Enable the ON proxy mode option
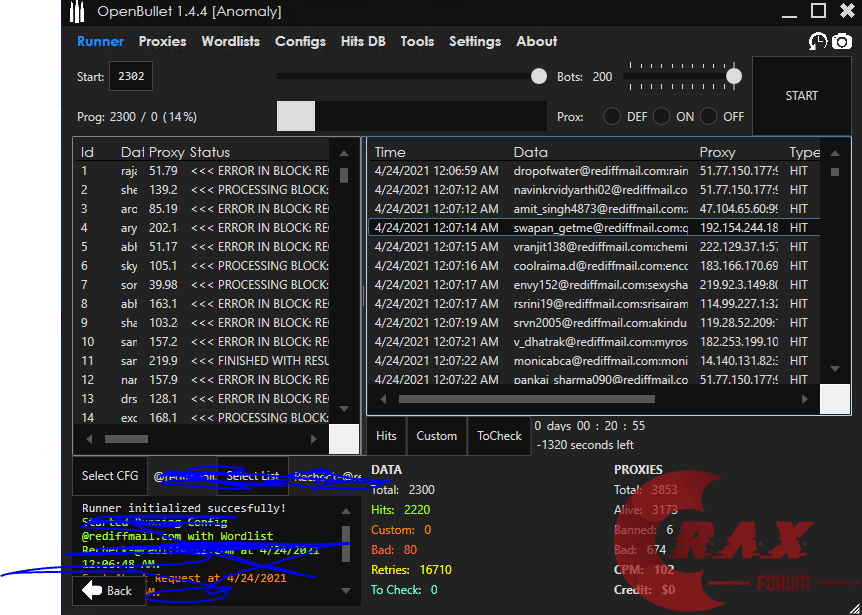This screenshot has width=862, height=615. [661, 116]
